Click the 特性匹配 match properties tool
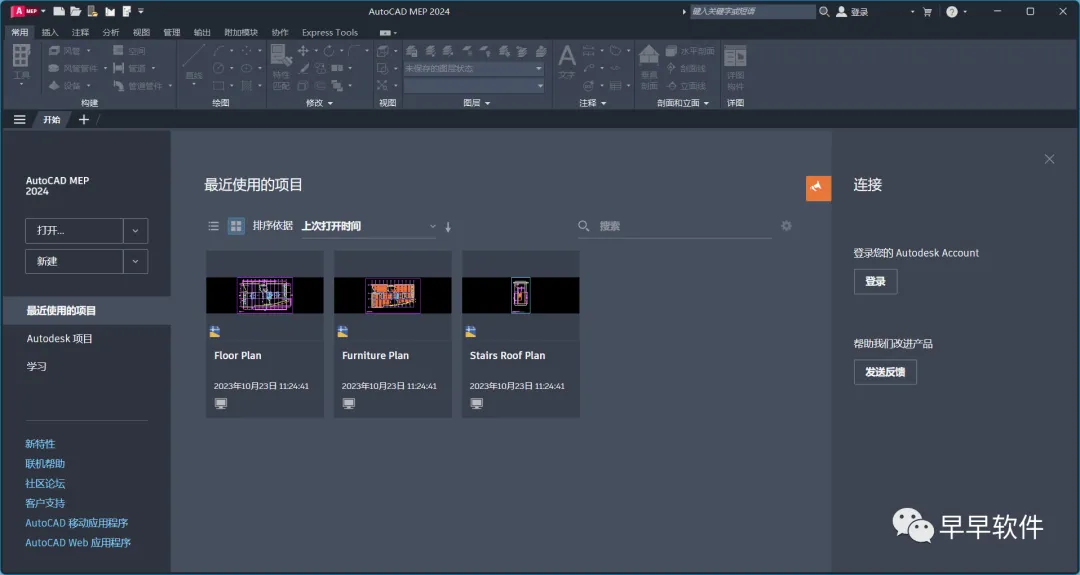Viewport: 1080px width, 575px height. click(281, 67)
